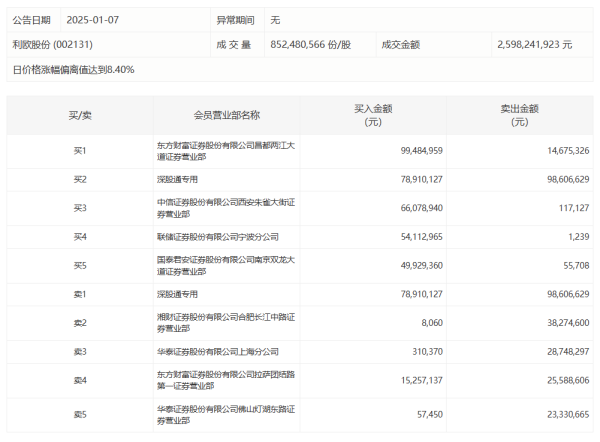Select 78,910,127 in the 买2 row
The width and height of the screenshot is (600, 442).
[422, 179]
